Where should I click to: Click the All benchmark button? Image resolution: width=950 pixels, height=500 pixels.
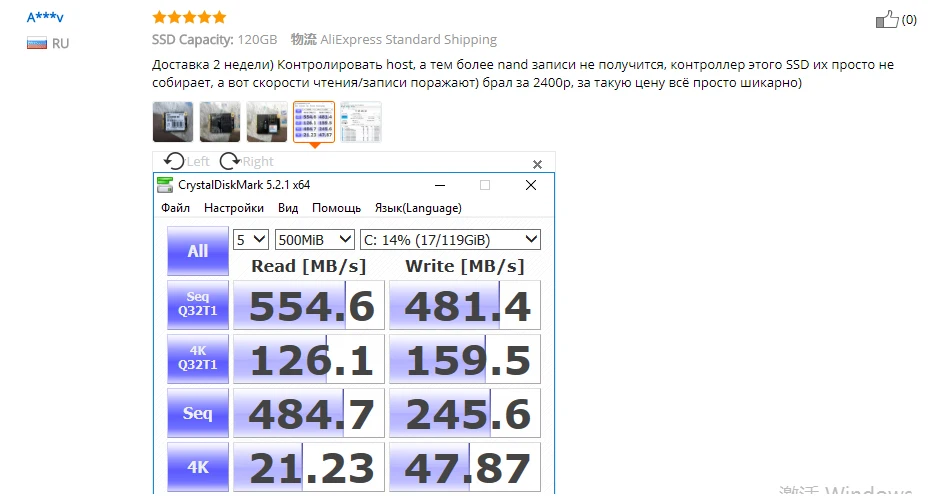tap(198, 251)
